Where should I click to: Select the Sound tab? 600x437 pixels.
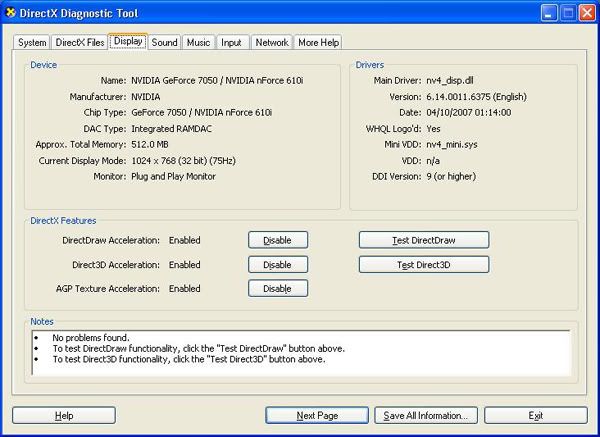point(165,42)
